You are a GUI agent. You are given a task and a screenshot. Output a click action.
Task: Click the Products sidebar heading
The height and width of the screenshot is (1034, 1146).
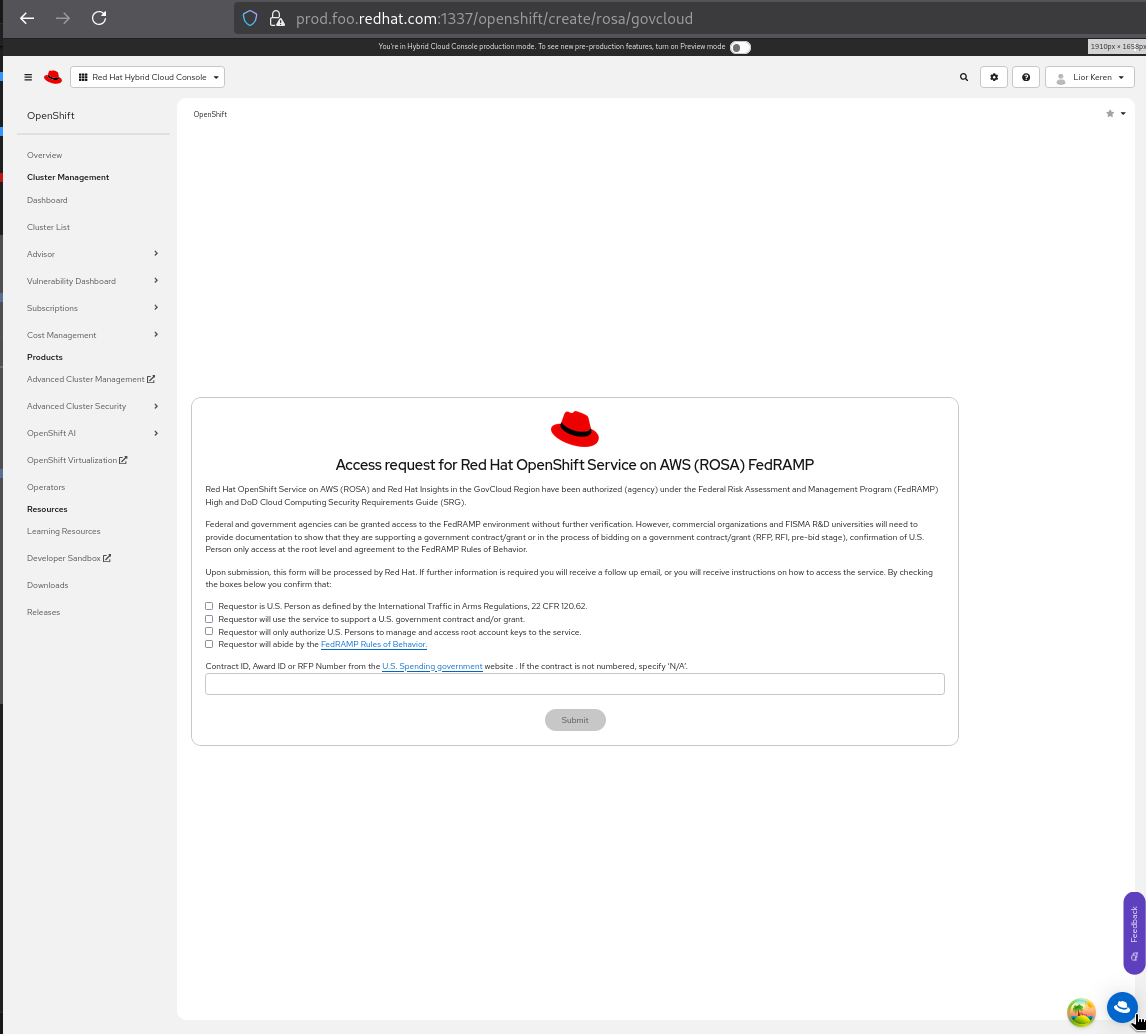pos(45,357)
